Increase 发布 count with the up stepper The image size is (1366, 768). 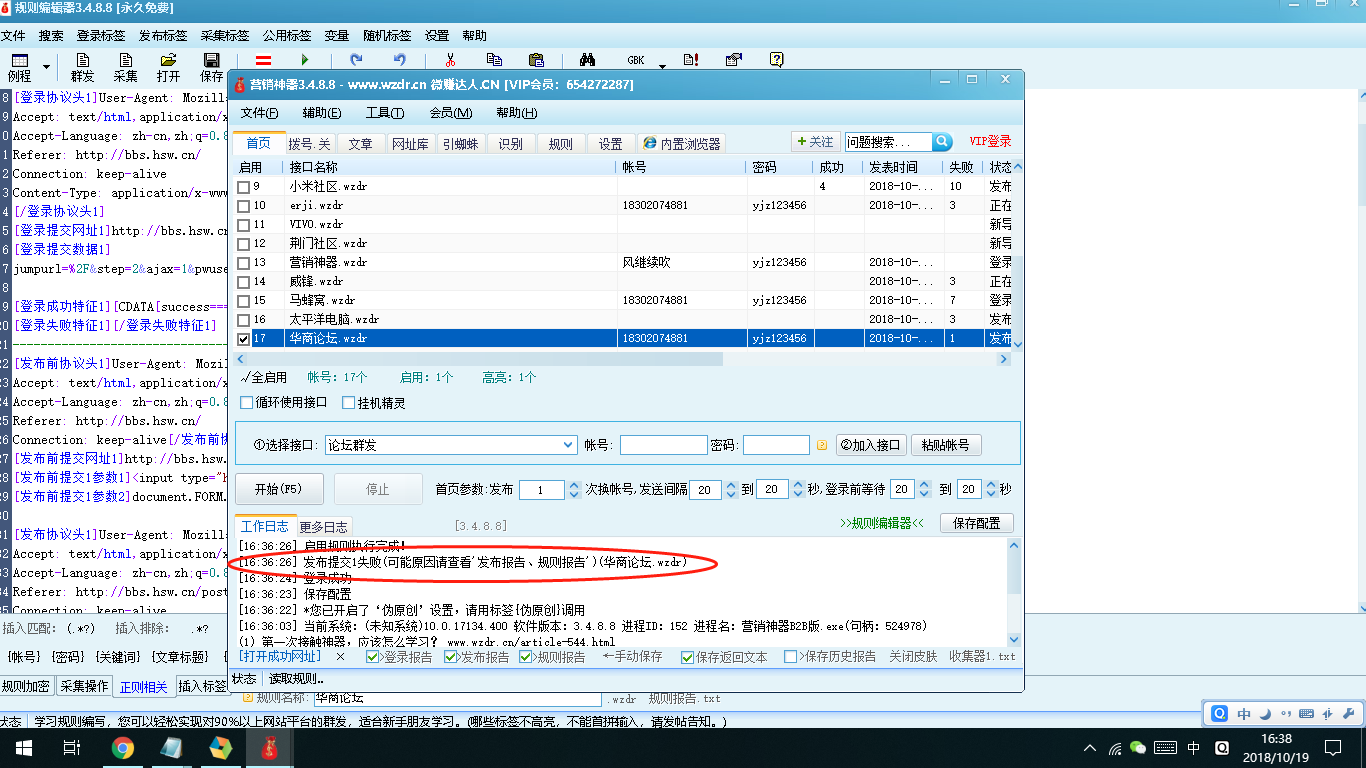point(573,484)
